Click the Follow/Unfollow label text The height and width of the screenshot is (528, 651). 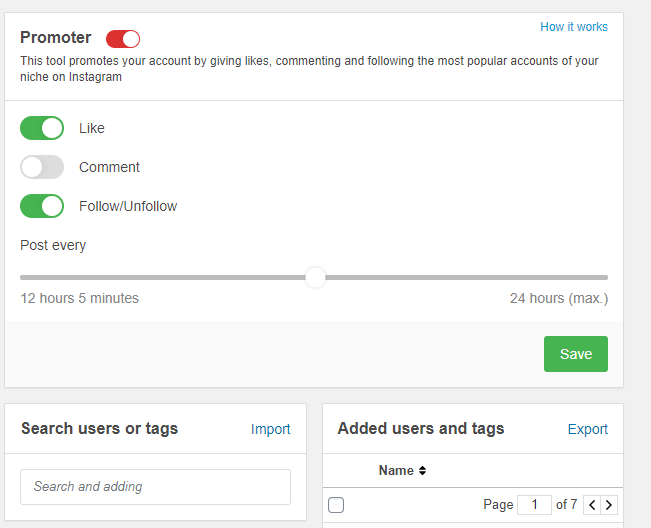tap(128, 206)
